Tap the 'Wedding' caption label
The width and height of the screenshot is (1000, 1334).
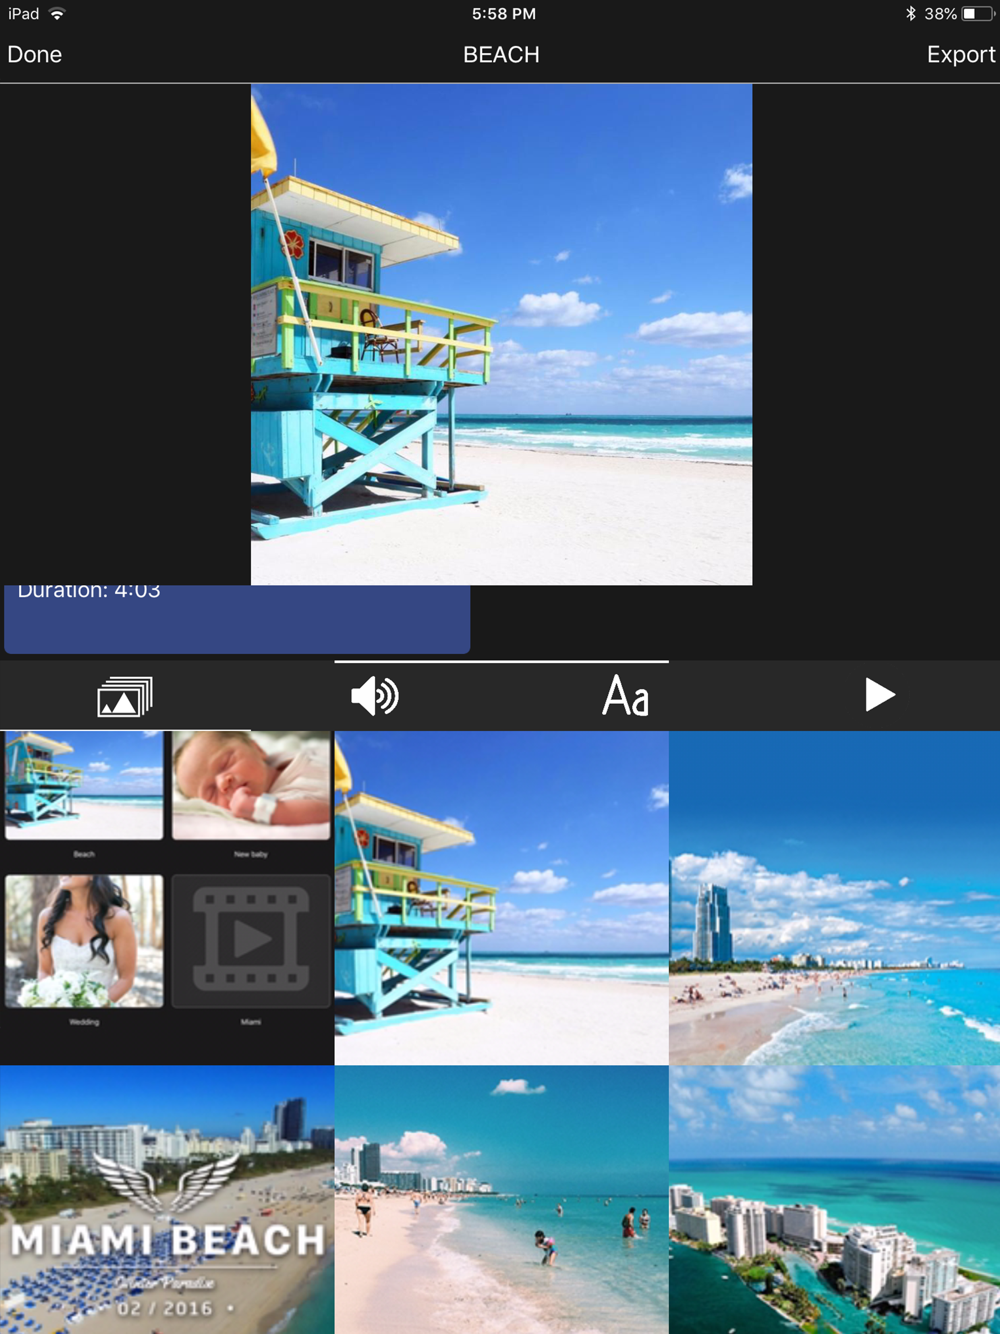coord(84,1022)
